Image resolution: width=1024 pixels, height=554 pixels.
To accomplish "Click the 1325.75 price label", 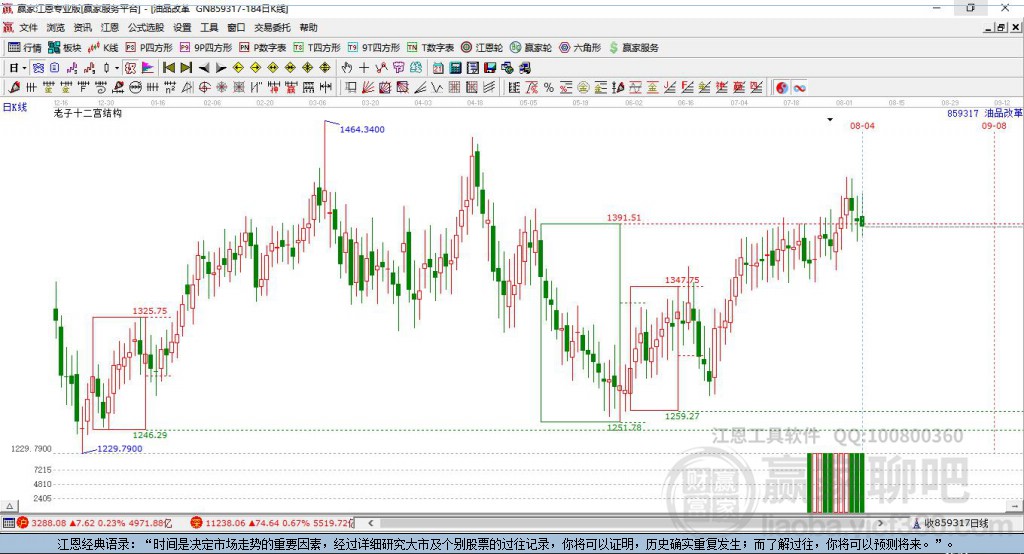I will point(150,311).
